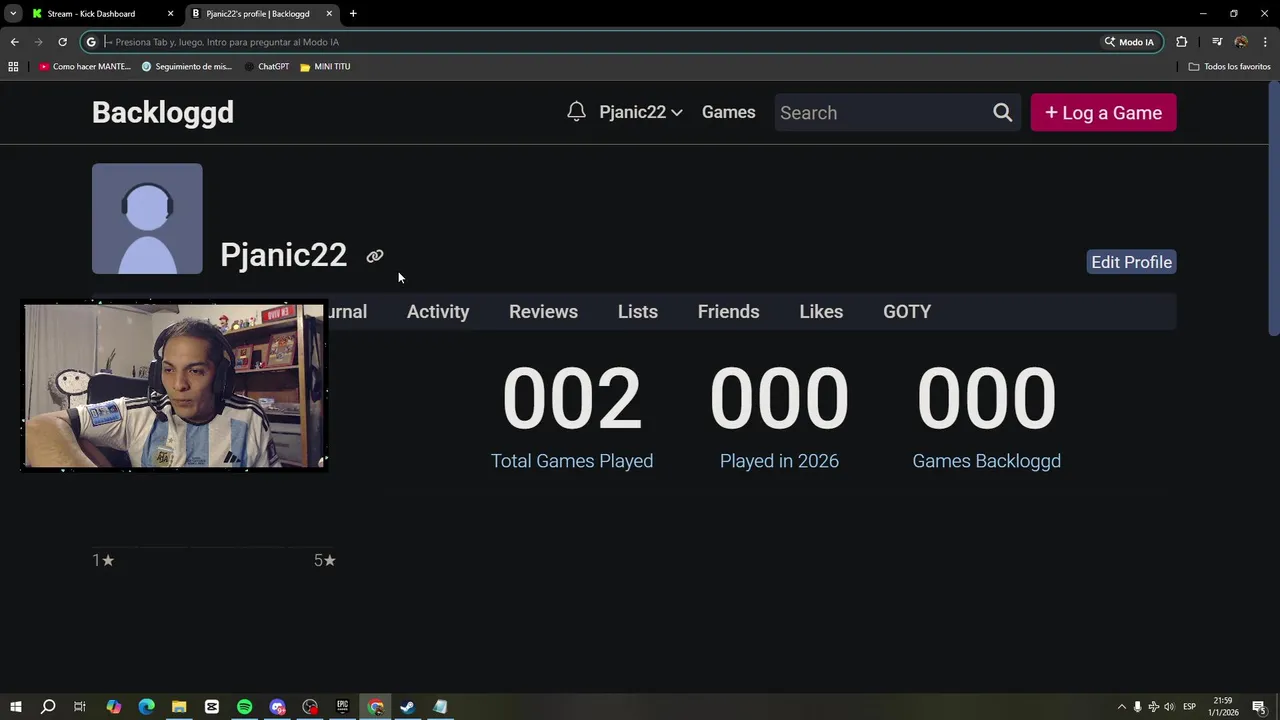1280x720 pixels.
Task: Open the Como hacer MANTE... bookmark
Action: [x=85, y=67]
